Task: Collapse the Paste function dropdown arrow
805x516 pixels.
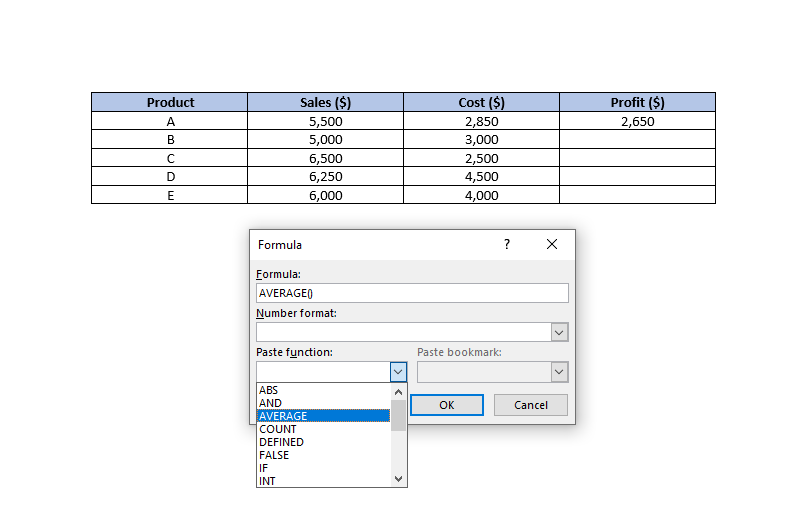Action: click(398, 372)
